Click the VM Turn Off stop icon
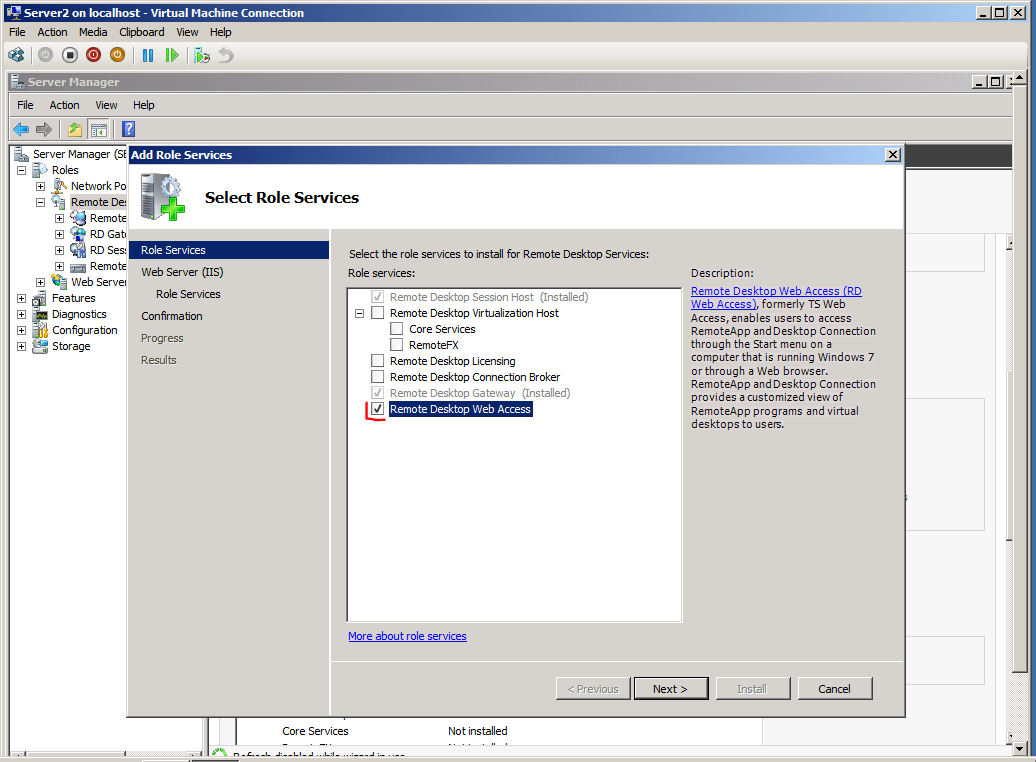The image size is (1036, 762). [70, 56]
